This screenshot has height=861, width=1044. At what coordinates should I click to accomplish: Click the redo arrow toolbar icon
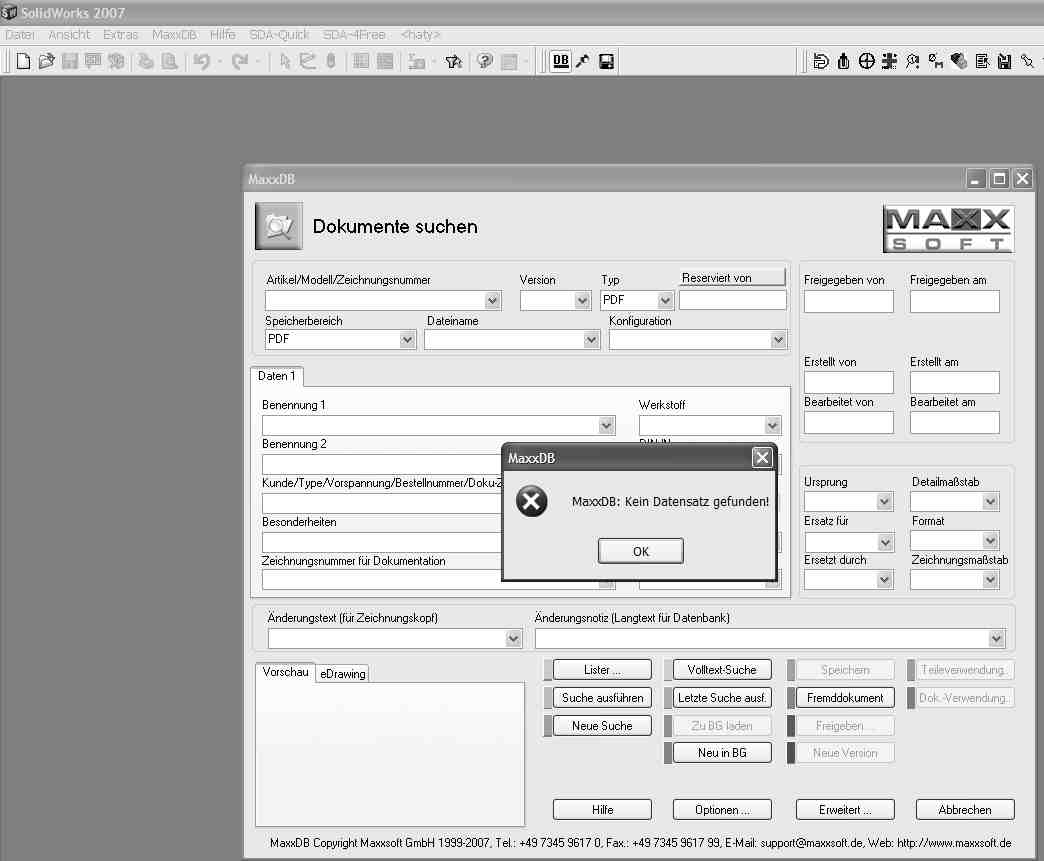[x=239, y=61]
